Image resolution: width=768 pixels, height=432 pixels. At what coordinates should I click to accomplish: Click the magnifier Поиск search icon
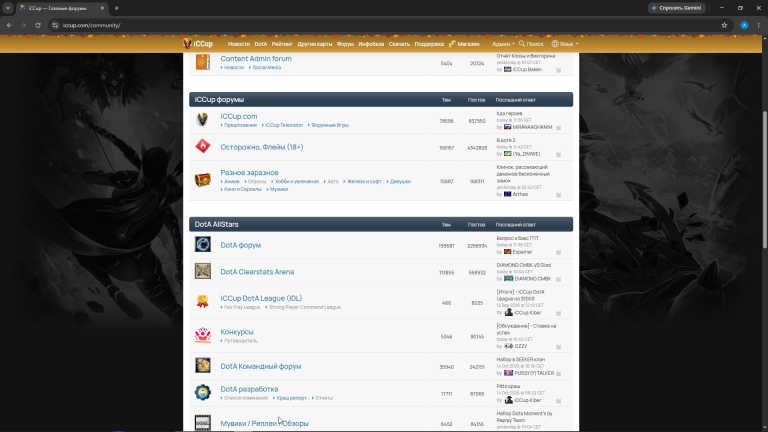point(522,44)
